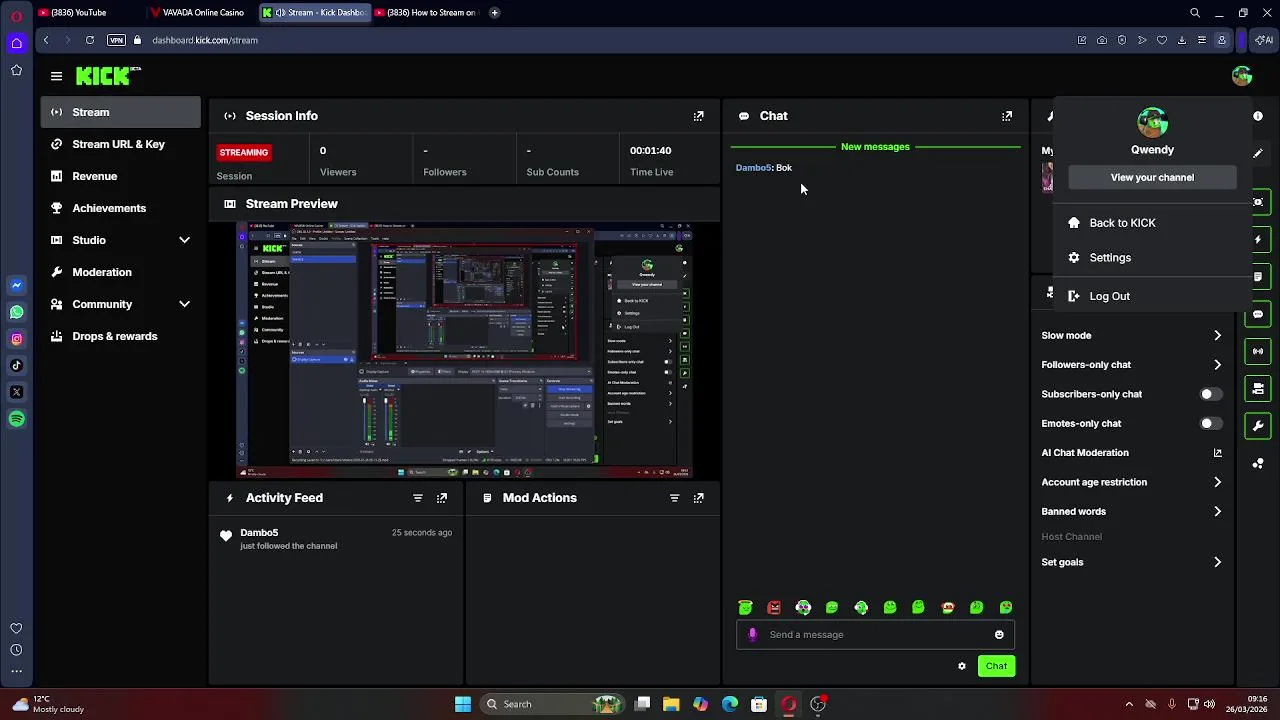Click the KICK beta logo
Viewport: 1280px width, 720px height.
coord(108,76)
